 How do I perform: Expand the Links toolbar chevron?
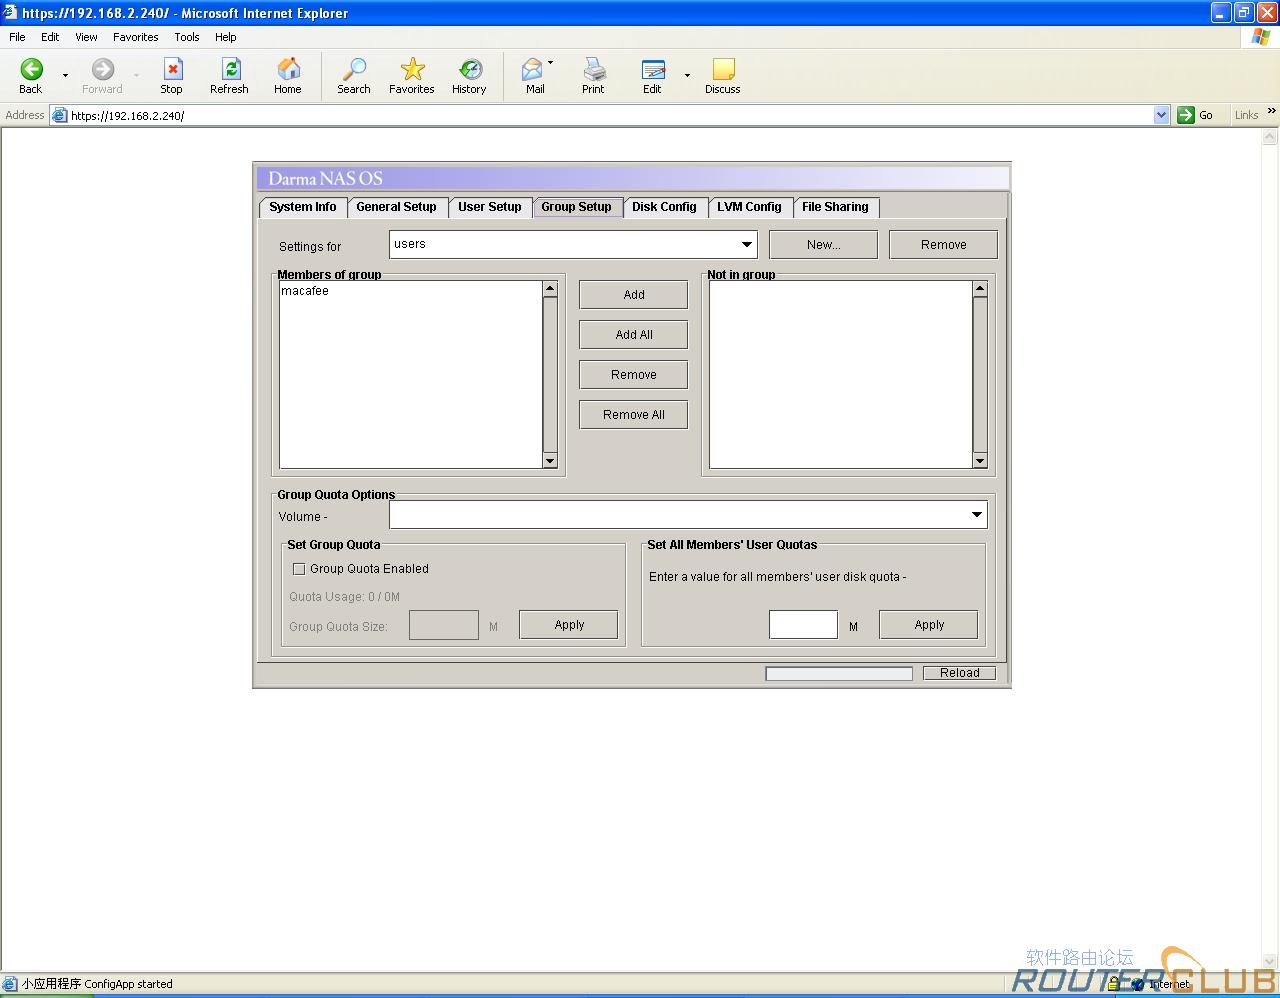coord(1271,111)
